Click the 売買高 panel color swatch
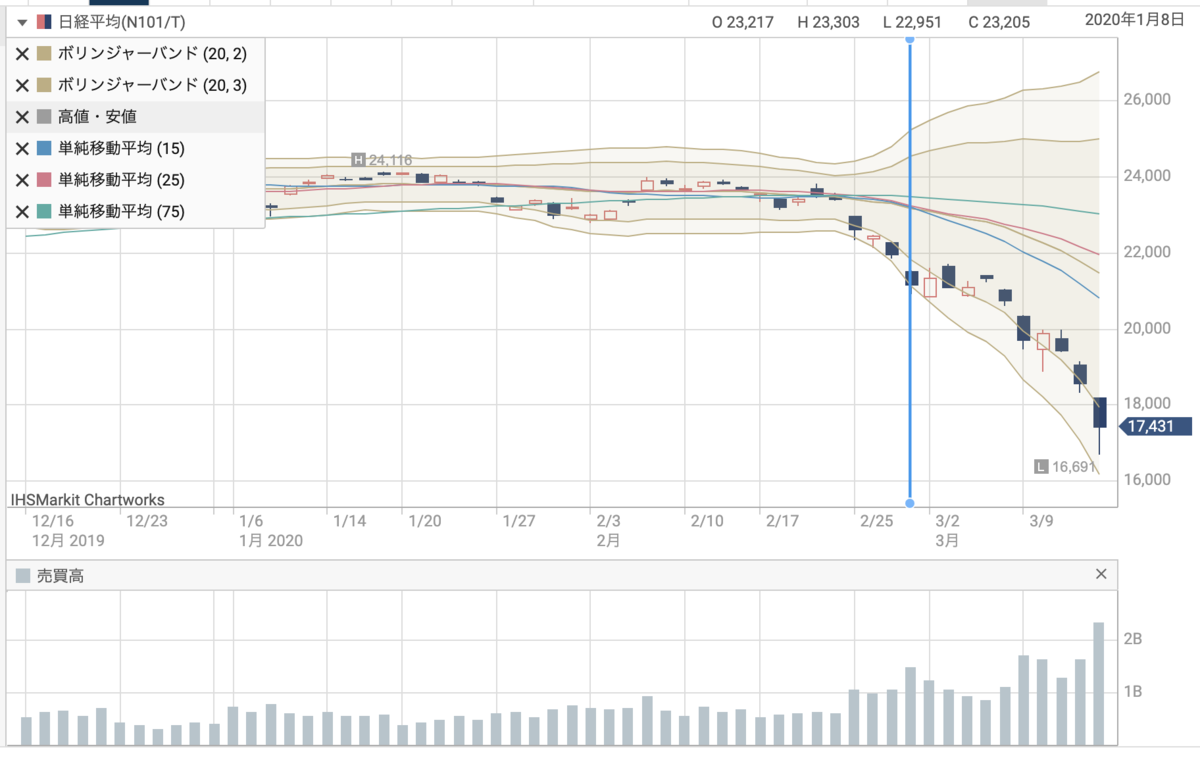 [x=22, y=575]
